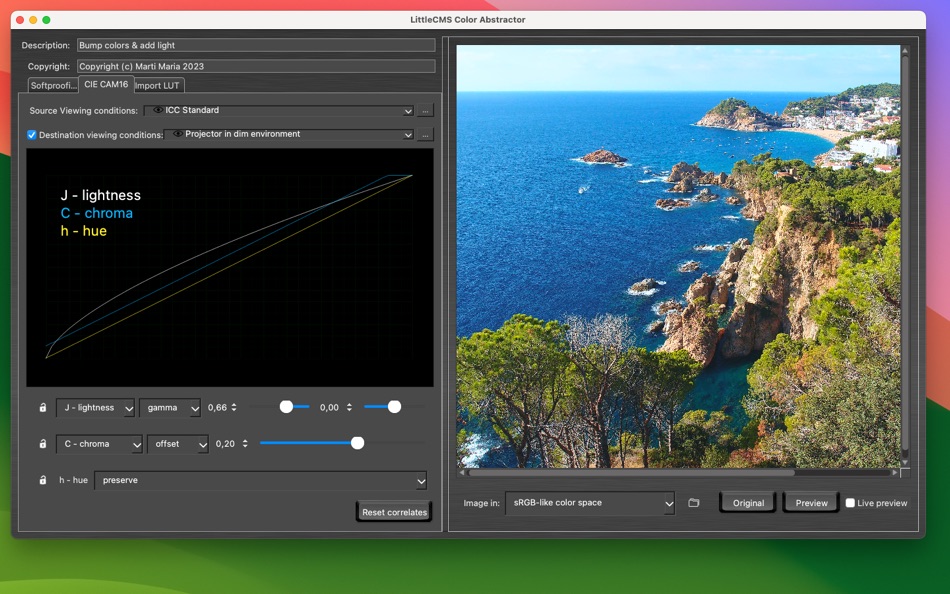Image resolution: width=950 pixels, height=594 pixels.
Task: Toggle lock icon for J - lightness row
Action: coord(42,407)
